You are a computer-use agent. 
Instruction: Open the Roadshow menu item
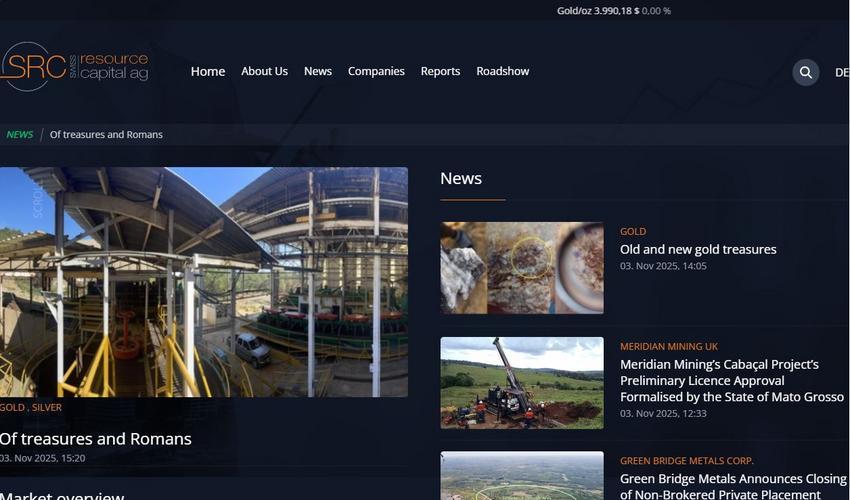(503, 71)
